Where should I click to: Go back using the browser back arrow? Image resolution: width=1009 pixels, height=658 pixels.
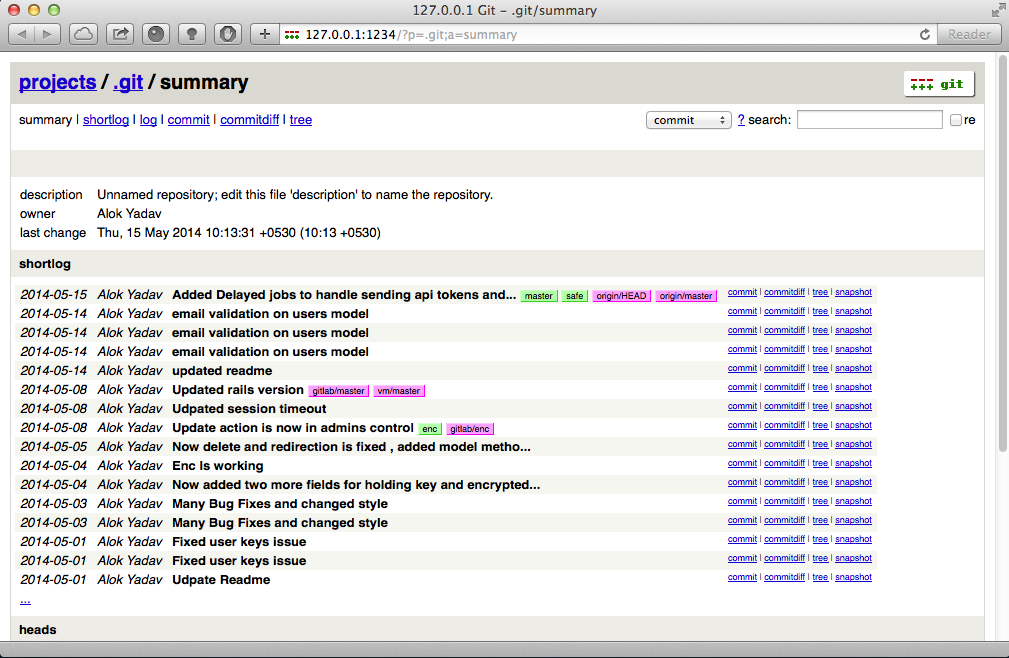tap(22, 34)
